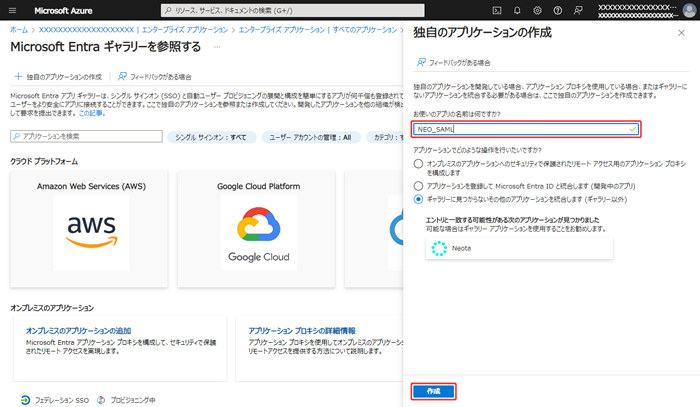This screenshot has height=407, width=700.
Task: Click the フェデレーション SSO legend icon
Action: coord(25,400)
